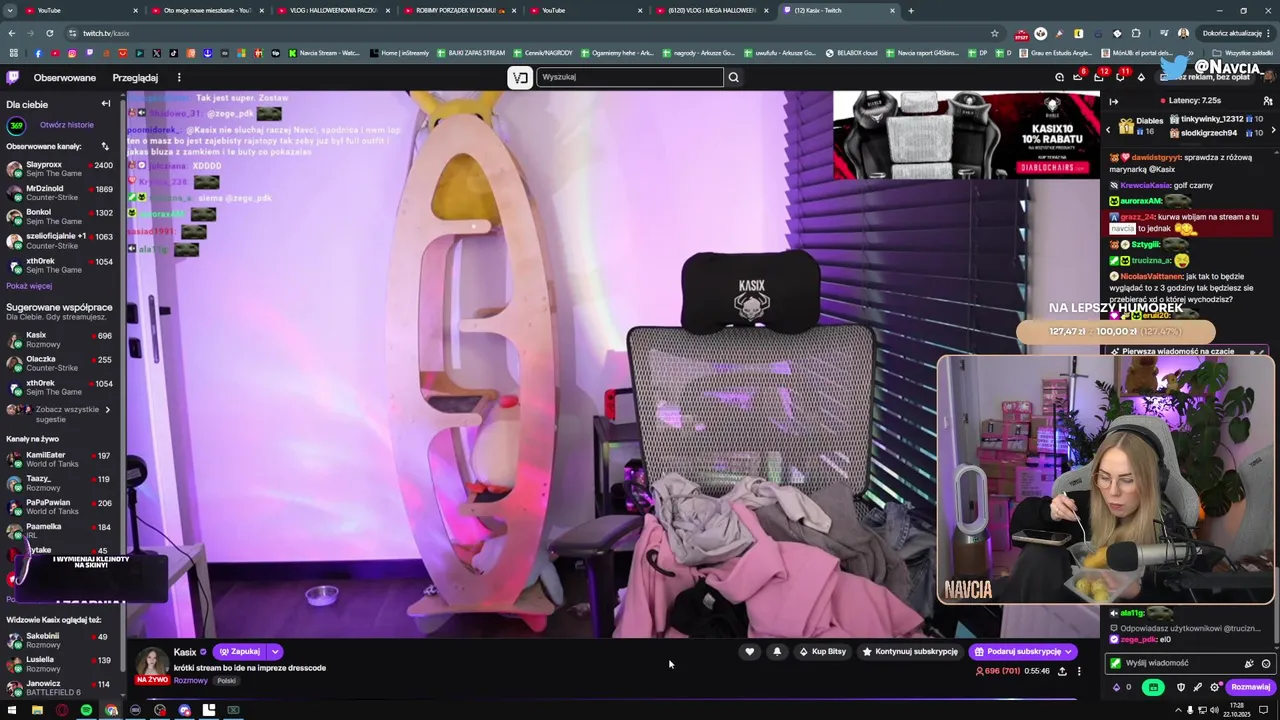
Task: Select the MrDzinold channel in the sidebar
Action: click(60, 192)
